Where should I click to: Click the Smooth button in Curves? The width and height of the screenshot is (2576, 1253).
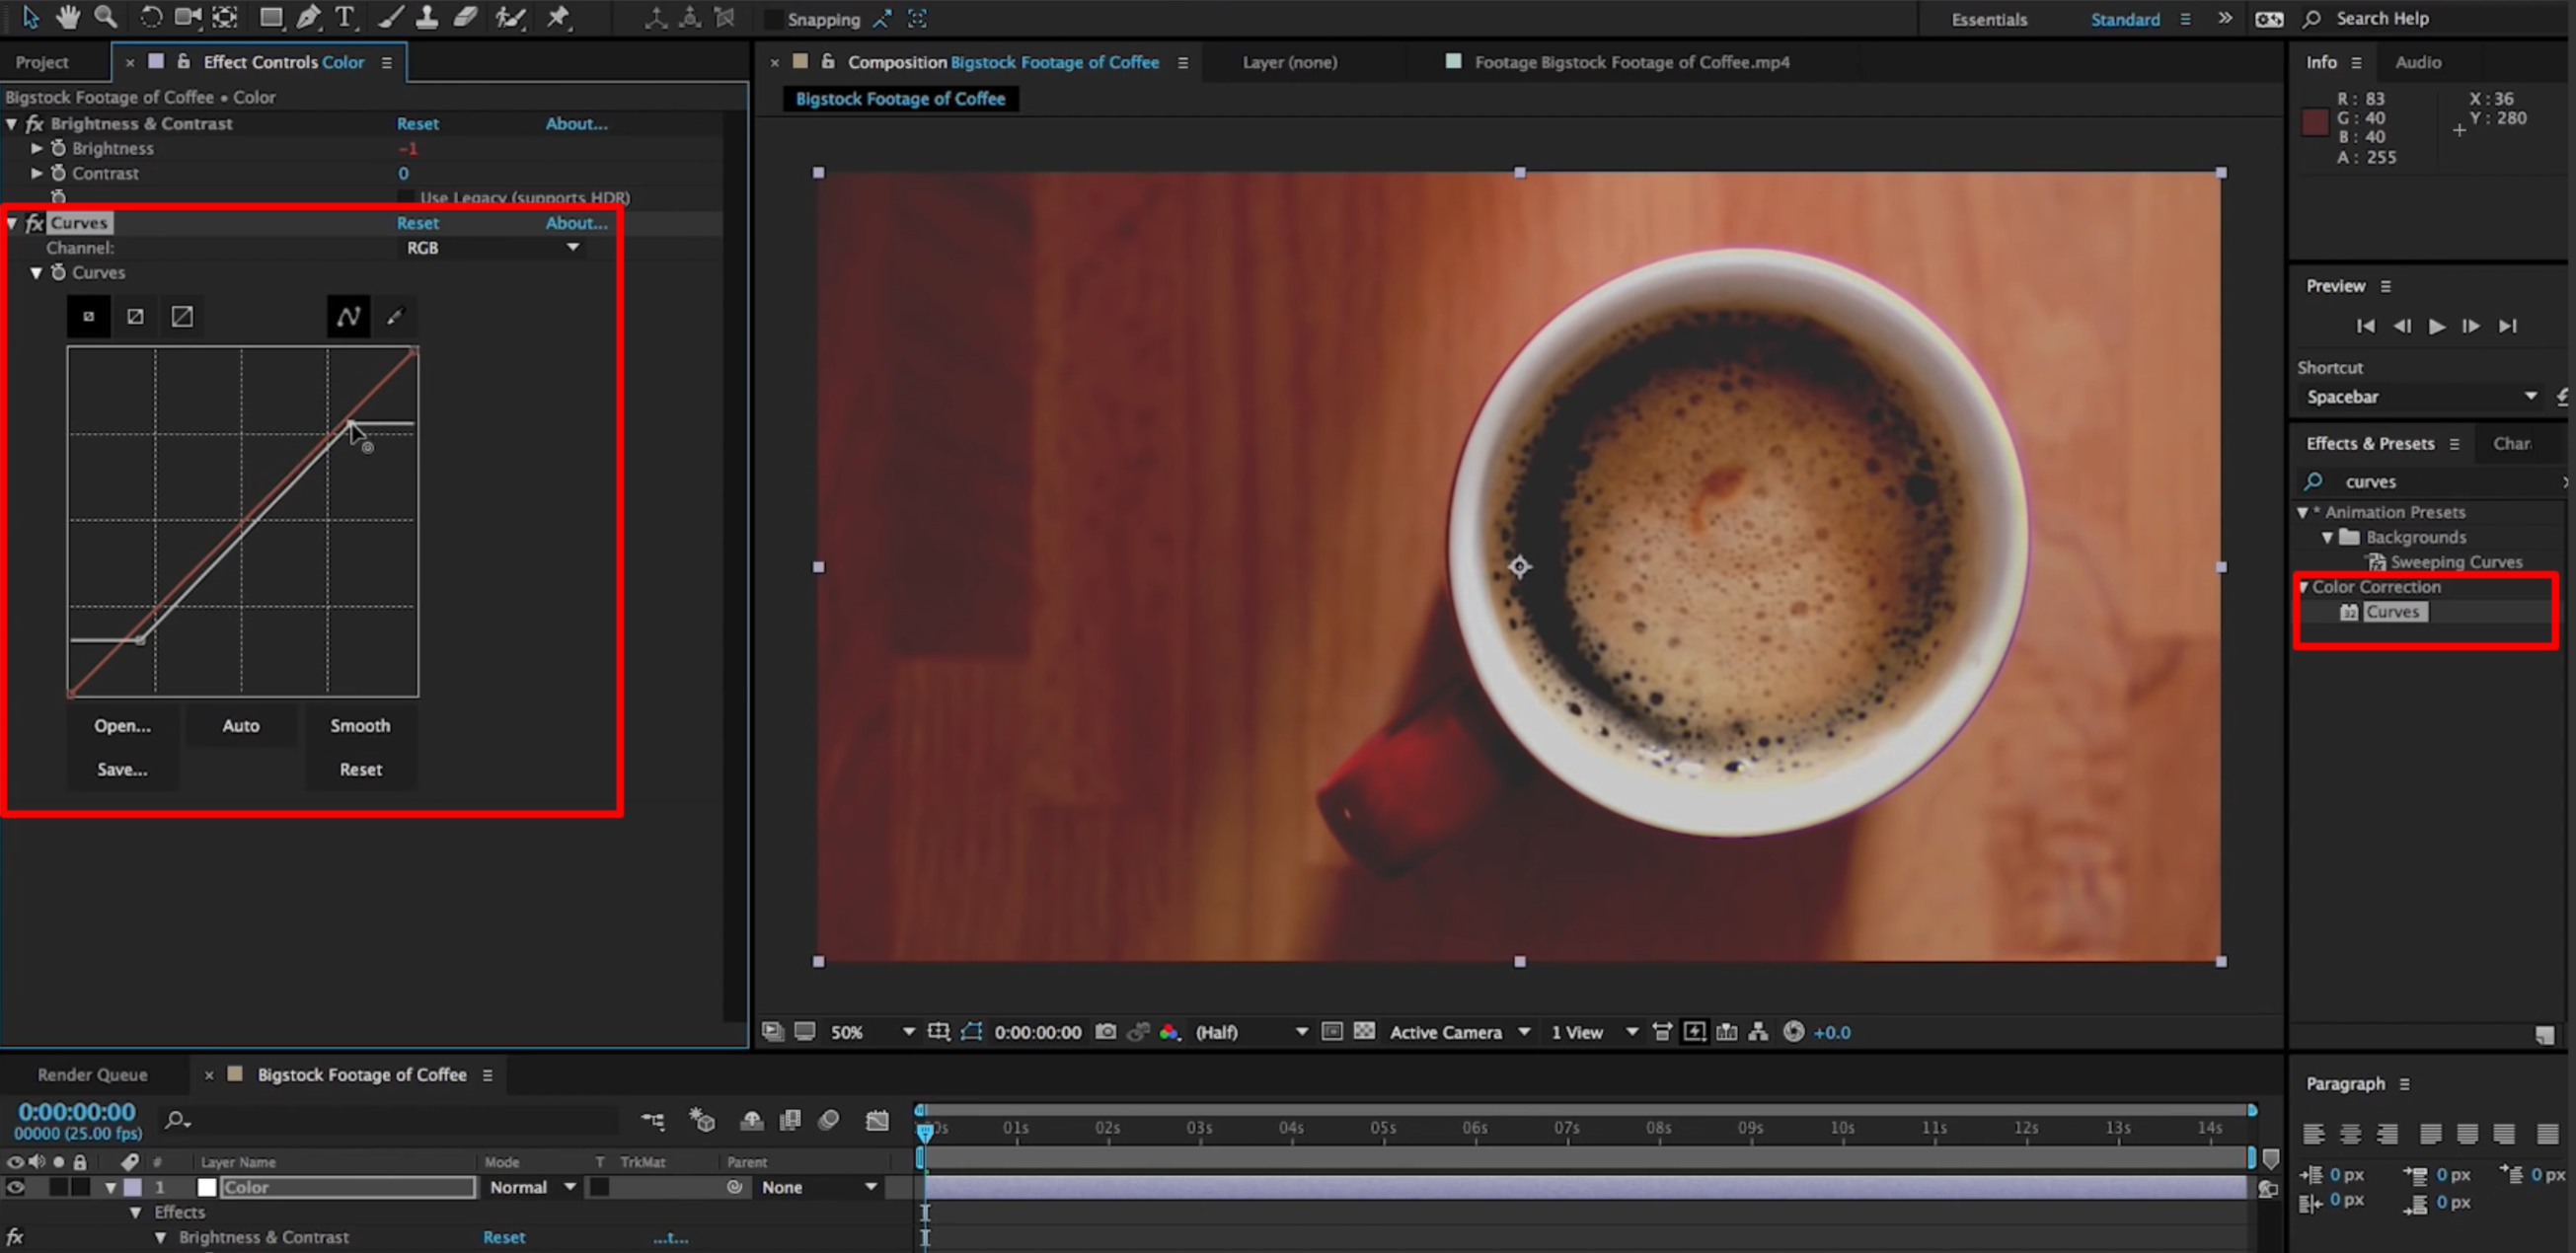coord(359,725)
